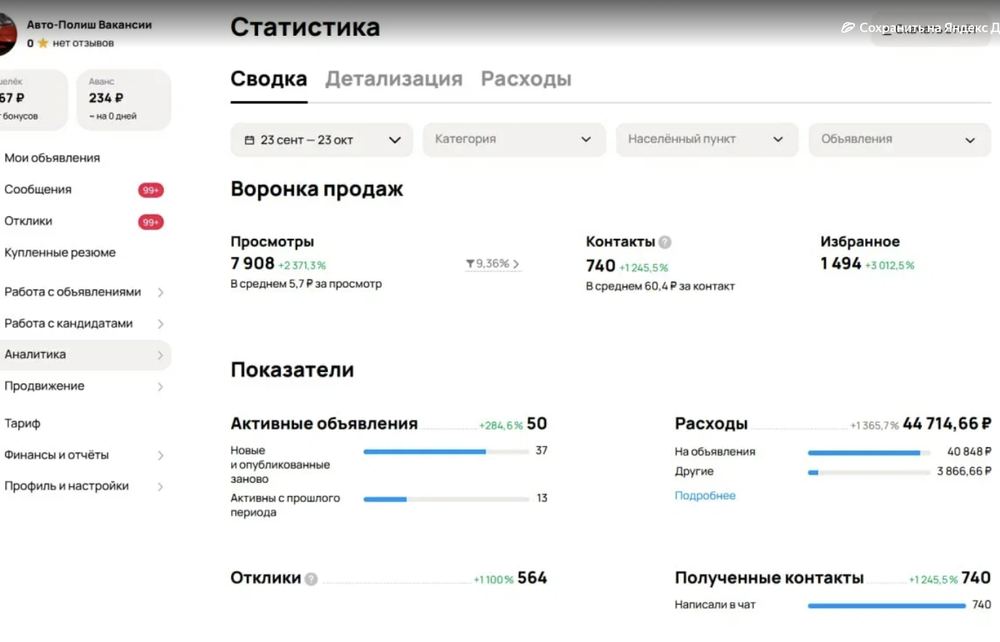Click the 99+ badge beside Отклики in the sidebar
Viewport: 1000px width, 642px height.
[151, 222]
